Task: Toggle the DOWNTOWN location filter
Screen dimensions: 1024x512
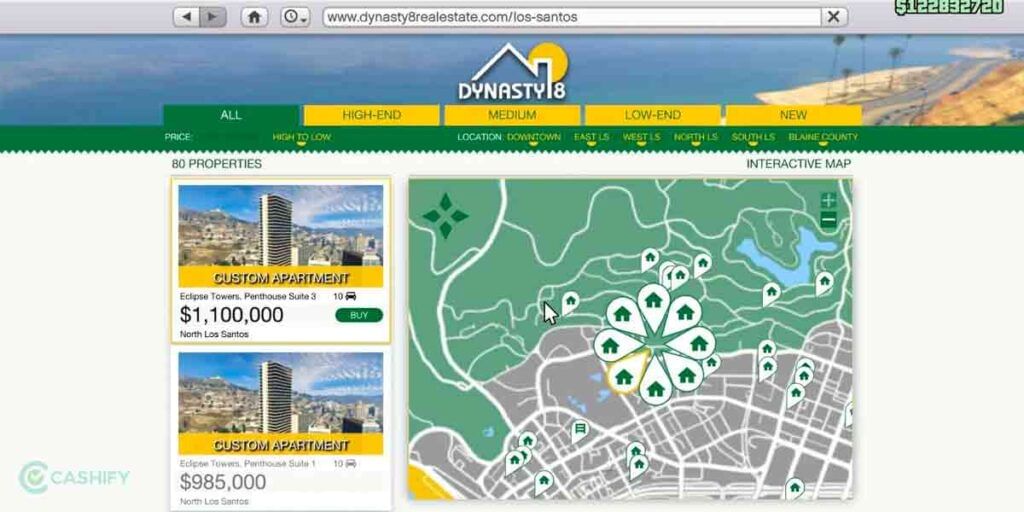Action: pos(534,137)
